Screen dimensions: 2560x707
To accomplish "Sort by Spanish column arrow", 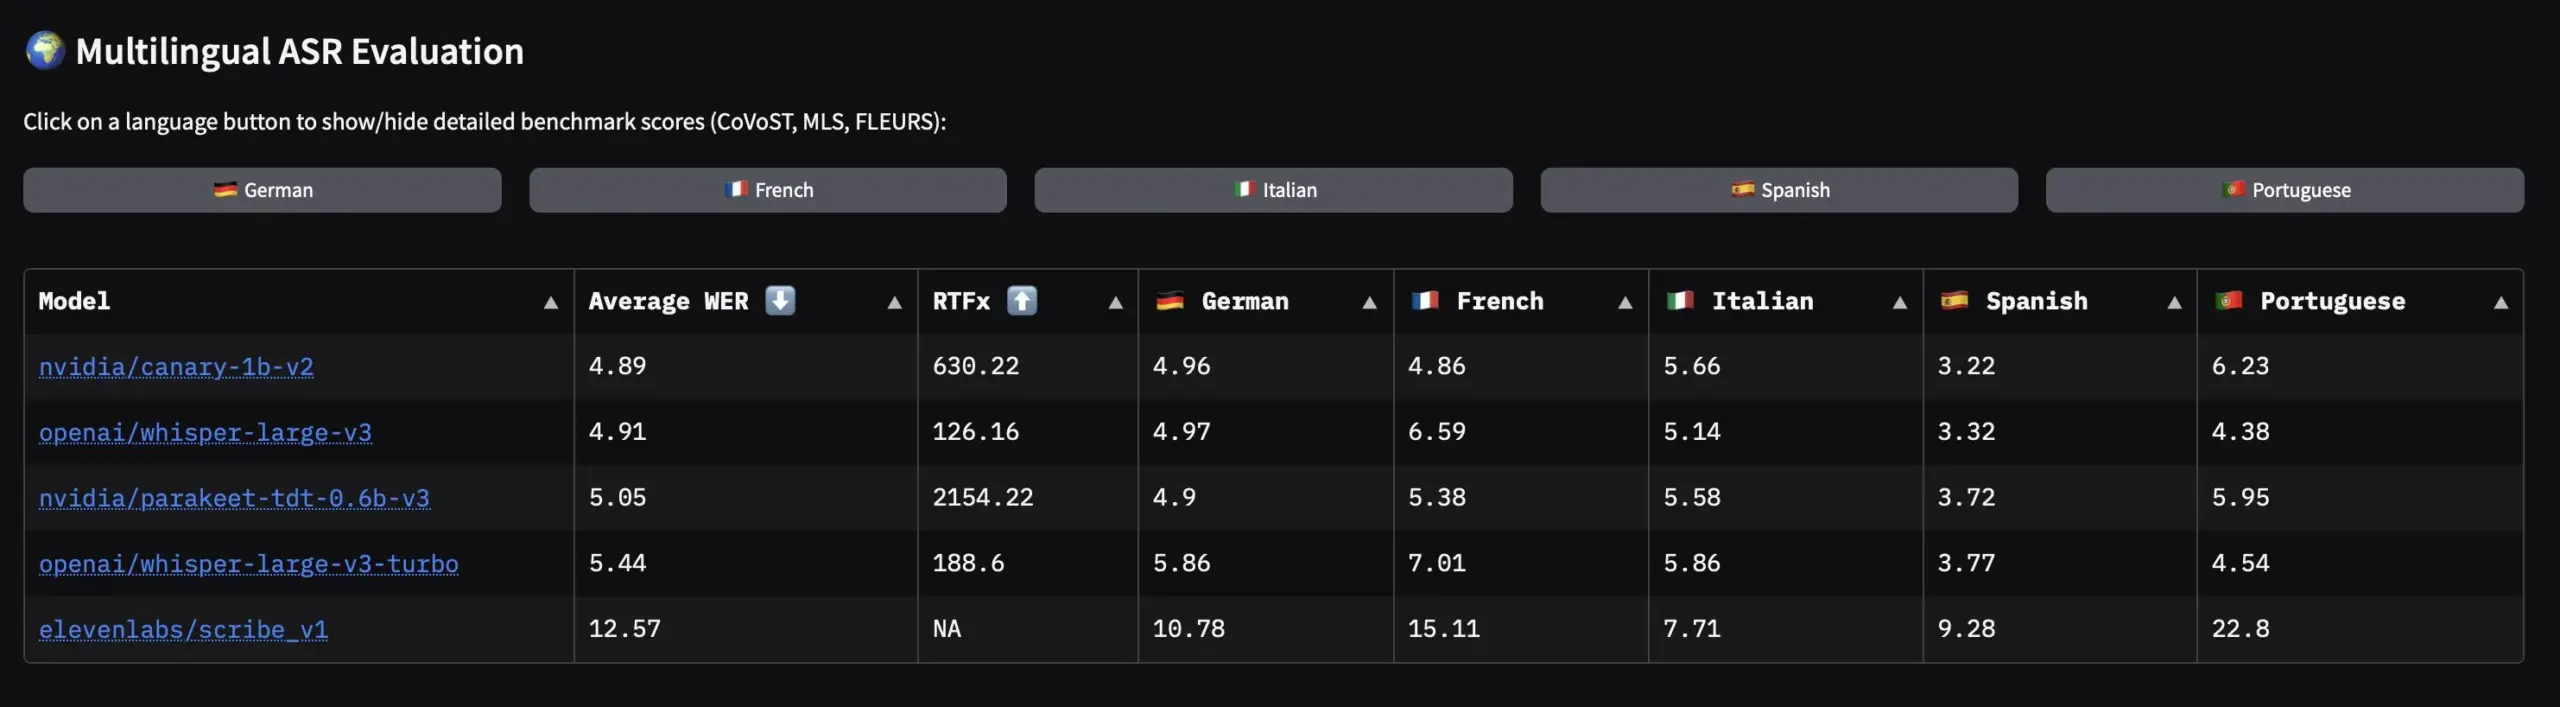I will click(x=2174, y=303).
